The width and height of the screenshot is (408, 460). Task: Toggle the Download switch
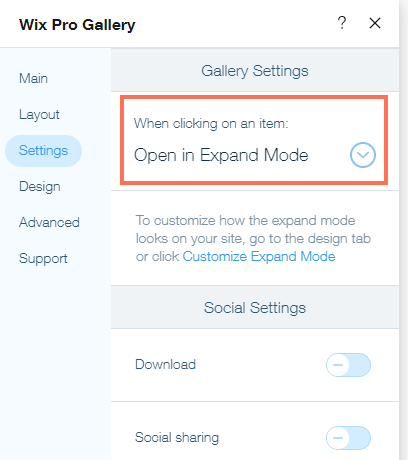click(x=348, y=365)
